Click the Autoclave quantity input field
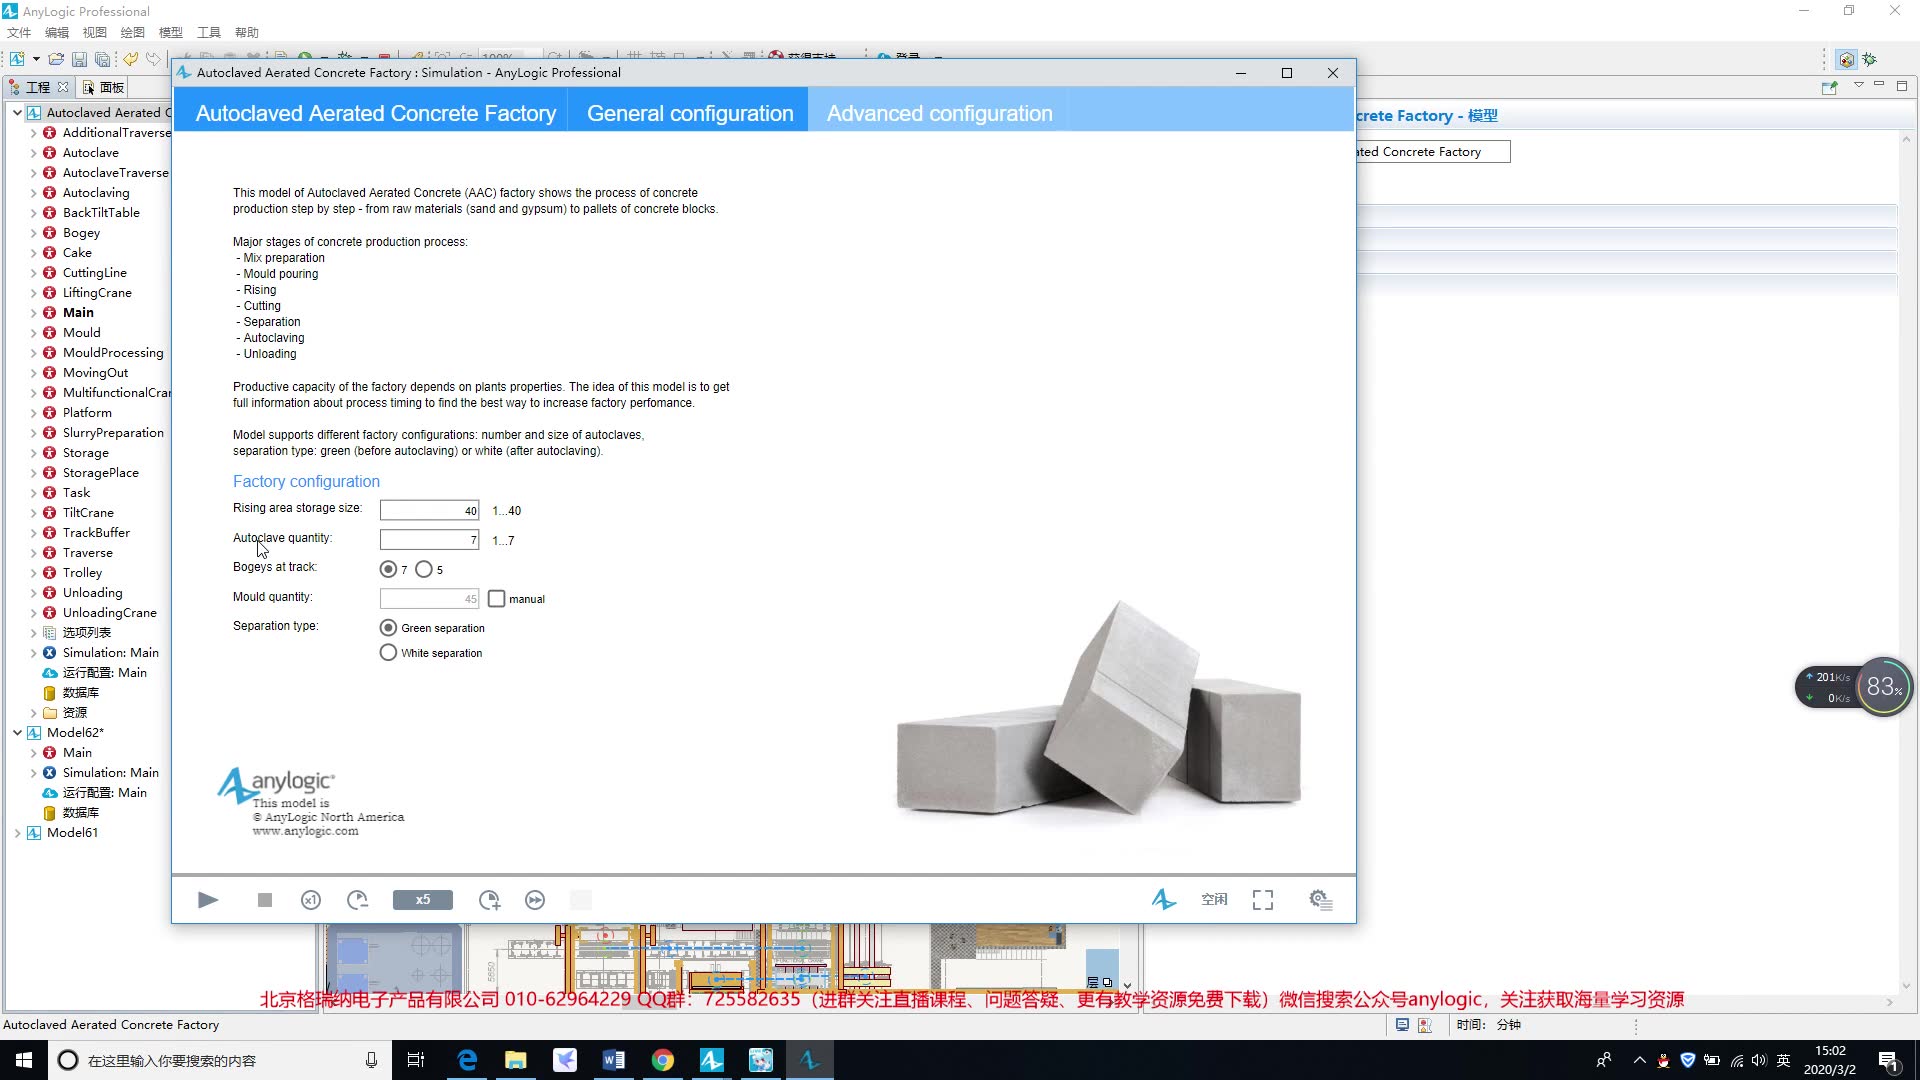 (x=430, y=540)
